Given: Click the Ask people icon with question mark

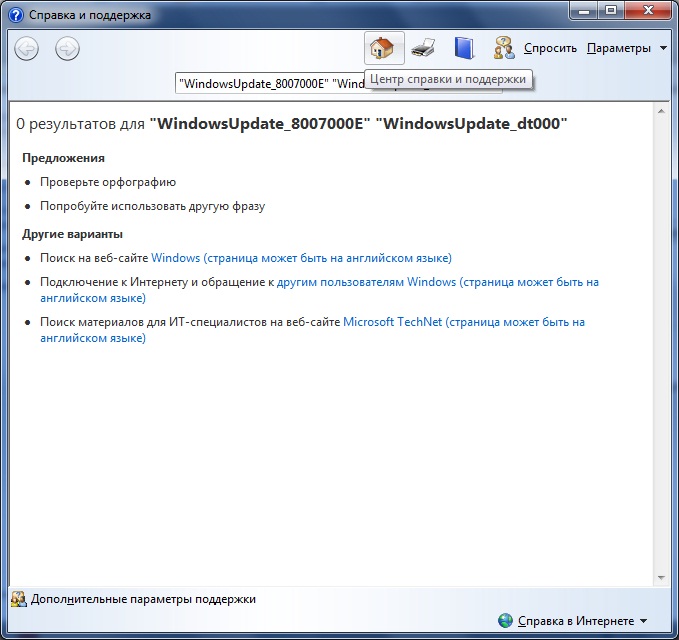Looking at the screenshot, I should 504,48.
